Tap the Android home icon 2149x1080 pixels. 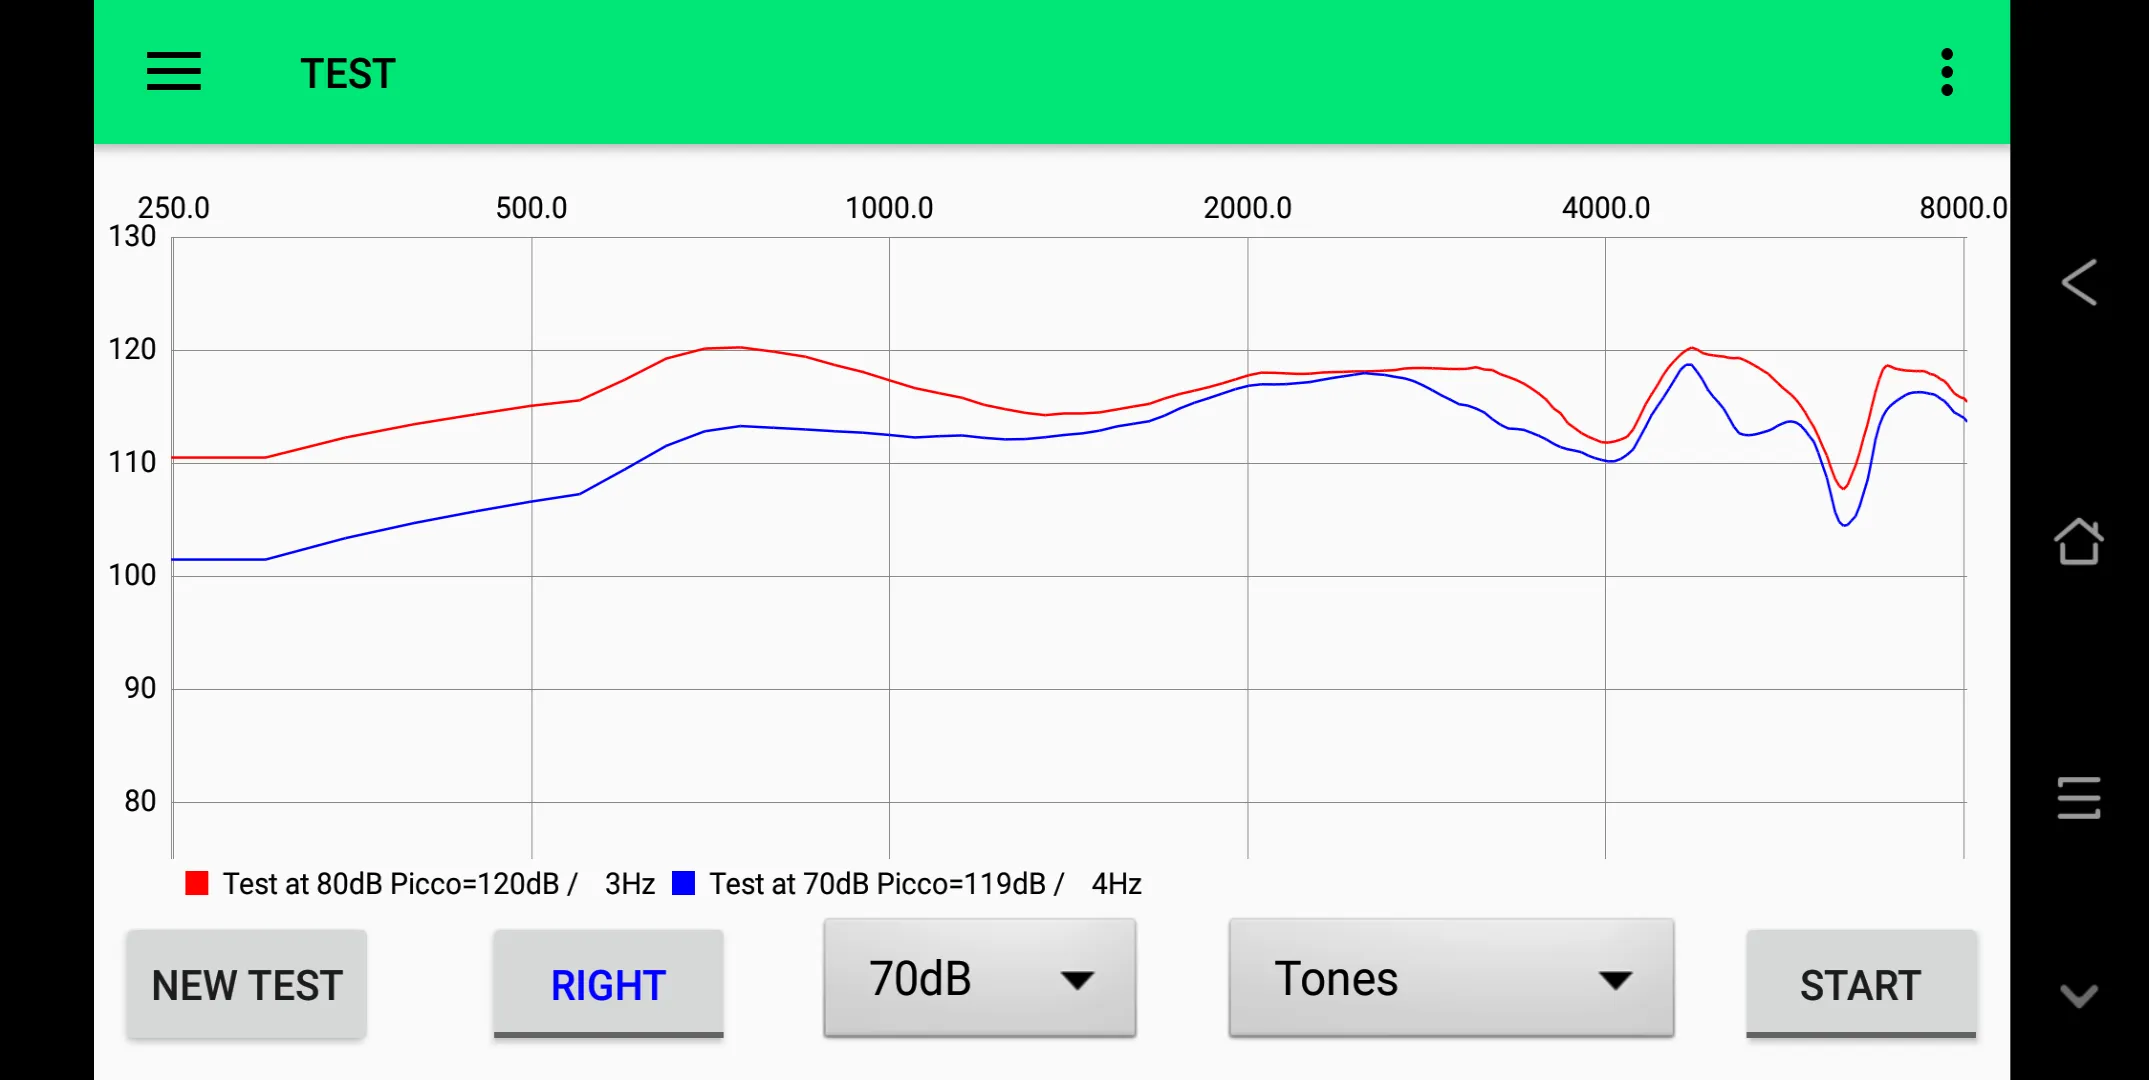2079,541
